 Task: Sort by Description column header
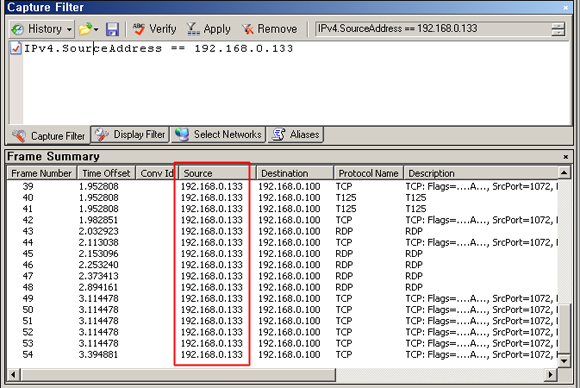click(481, 173)
